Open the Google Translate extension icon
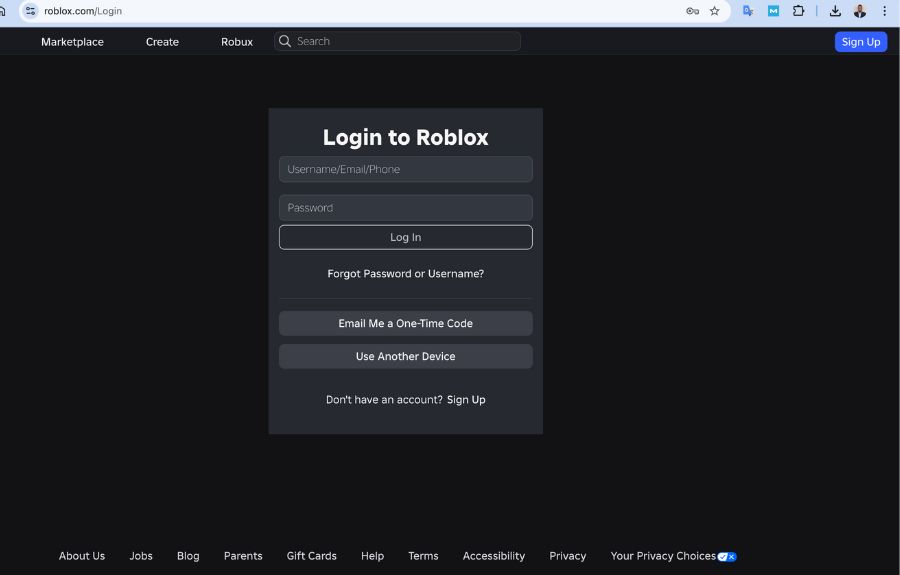Viewport: 900px width, 575px height. [748, 11]
